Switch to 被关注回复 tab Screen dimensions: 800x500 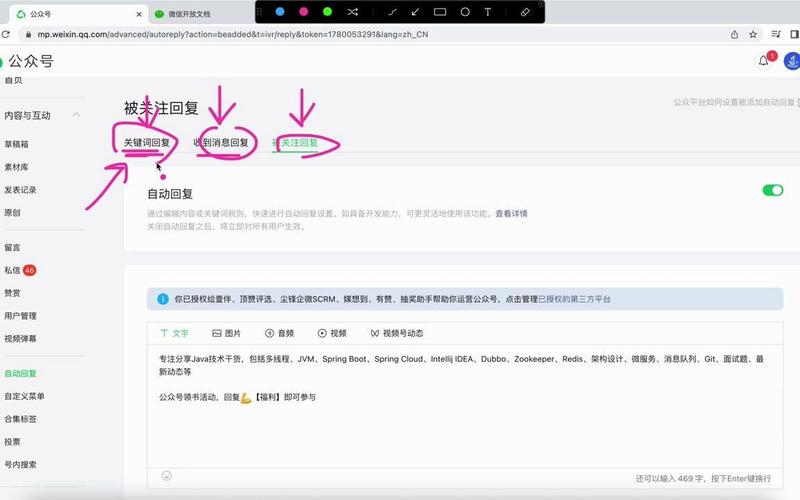tap(295, 142)
